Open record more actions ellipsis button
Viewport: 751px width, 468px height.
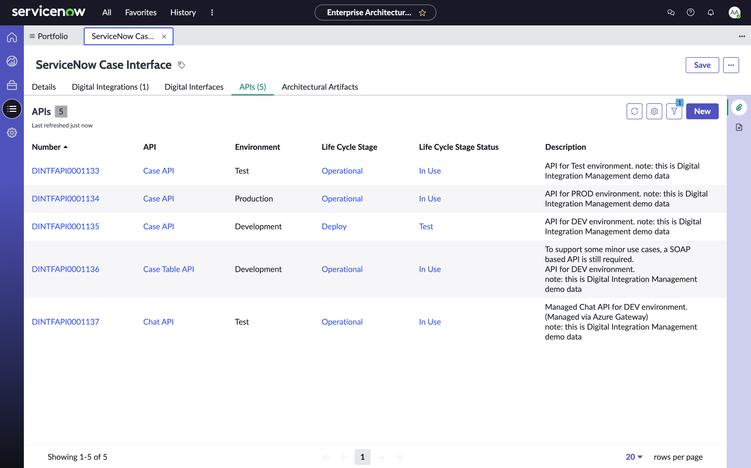pos(731,65)
